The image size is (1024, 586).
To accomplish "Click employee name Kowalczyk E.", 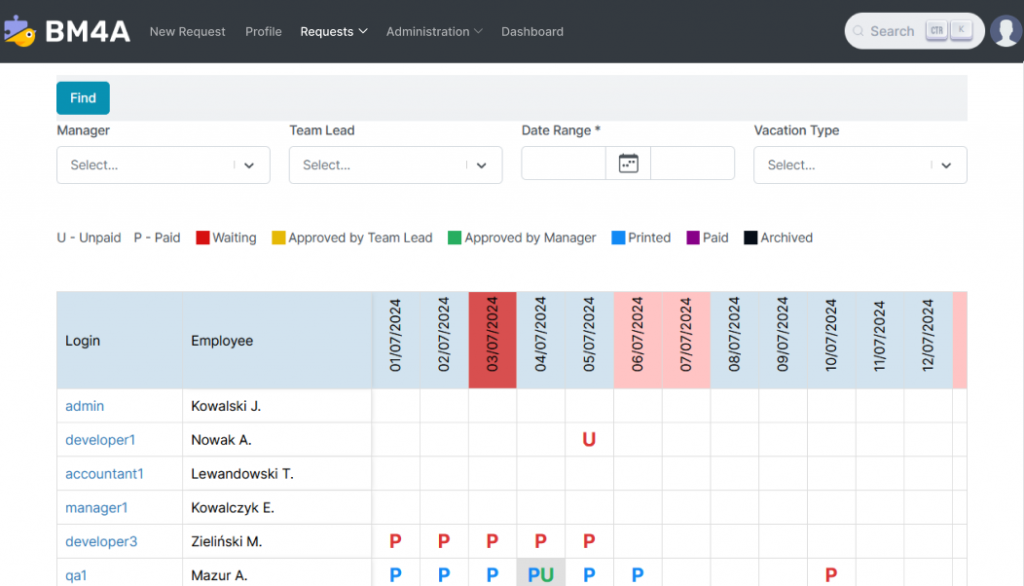I will click(x=232, y=508).
